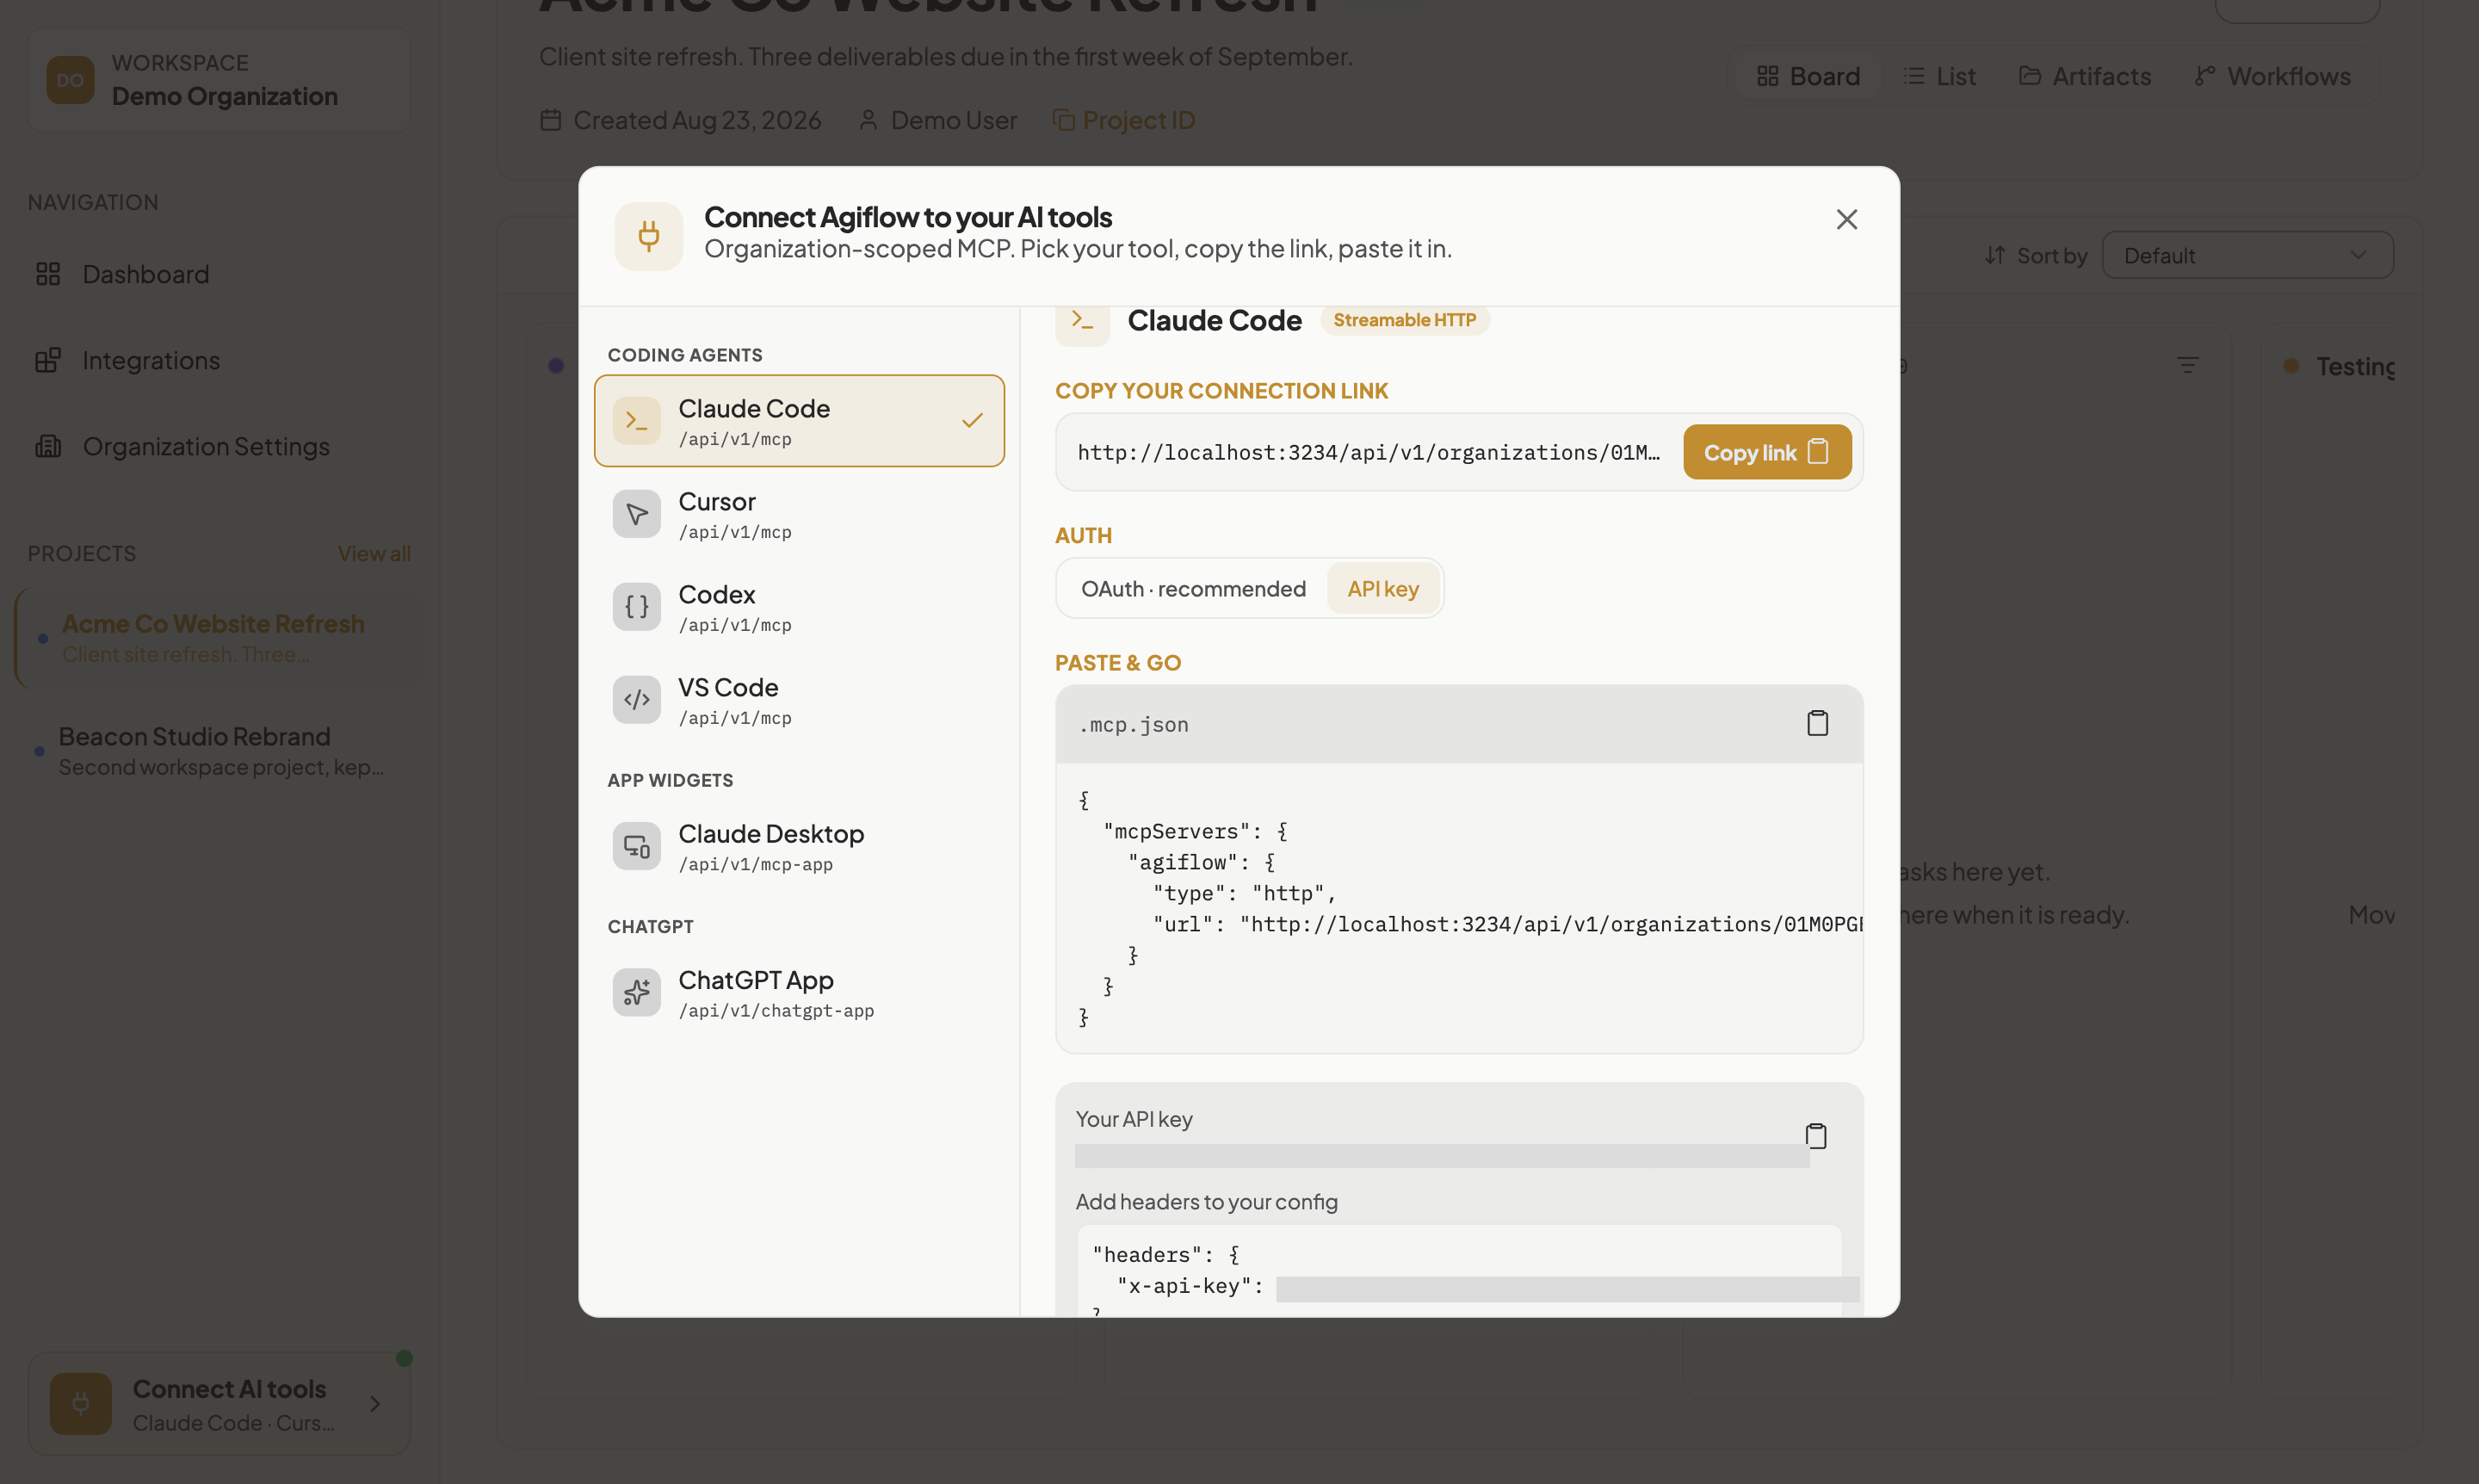The image size is (2479, 1484).
Task: Open Dashboard in navigation
Action: 219,274
